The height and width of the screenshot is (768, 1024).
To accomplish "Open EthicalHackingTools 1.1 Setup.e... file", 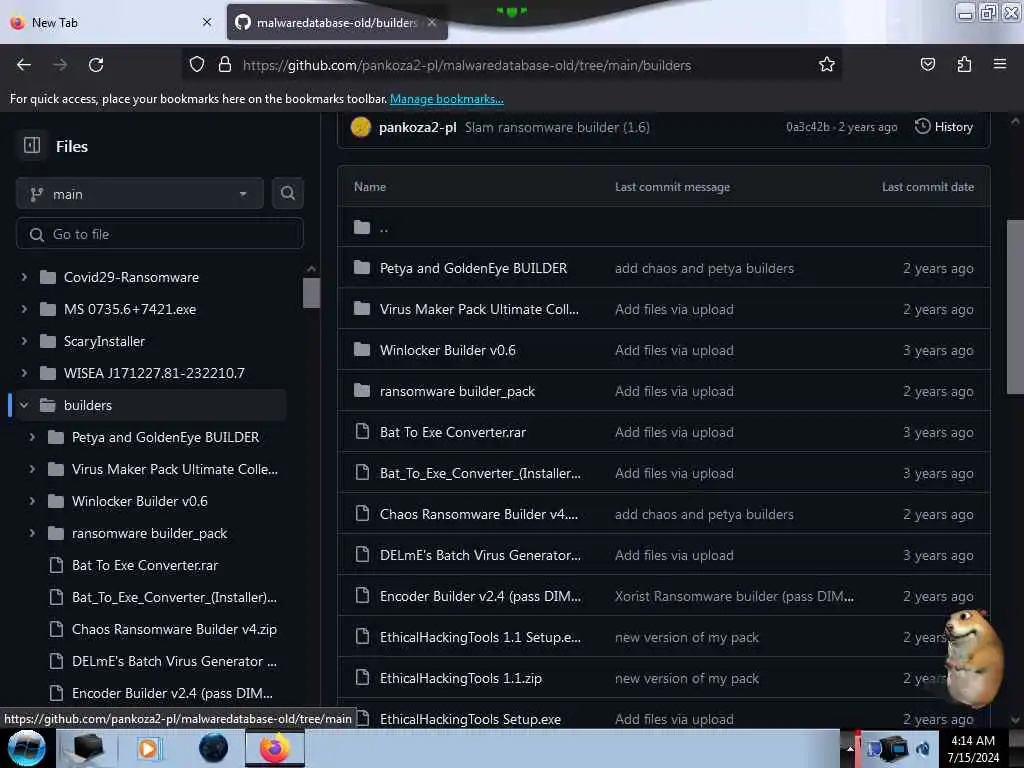I will pos(480,637).
